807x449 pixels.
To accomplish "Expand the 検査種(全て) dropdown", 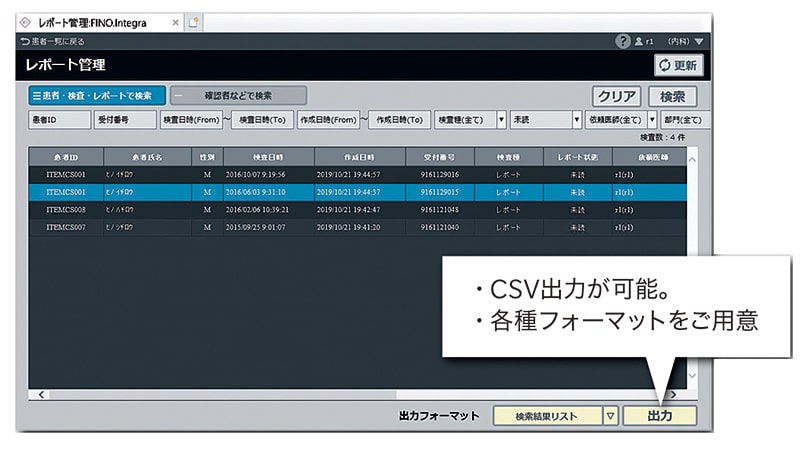I will pos(501,119).
